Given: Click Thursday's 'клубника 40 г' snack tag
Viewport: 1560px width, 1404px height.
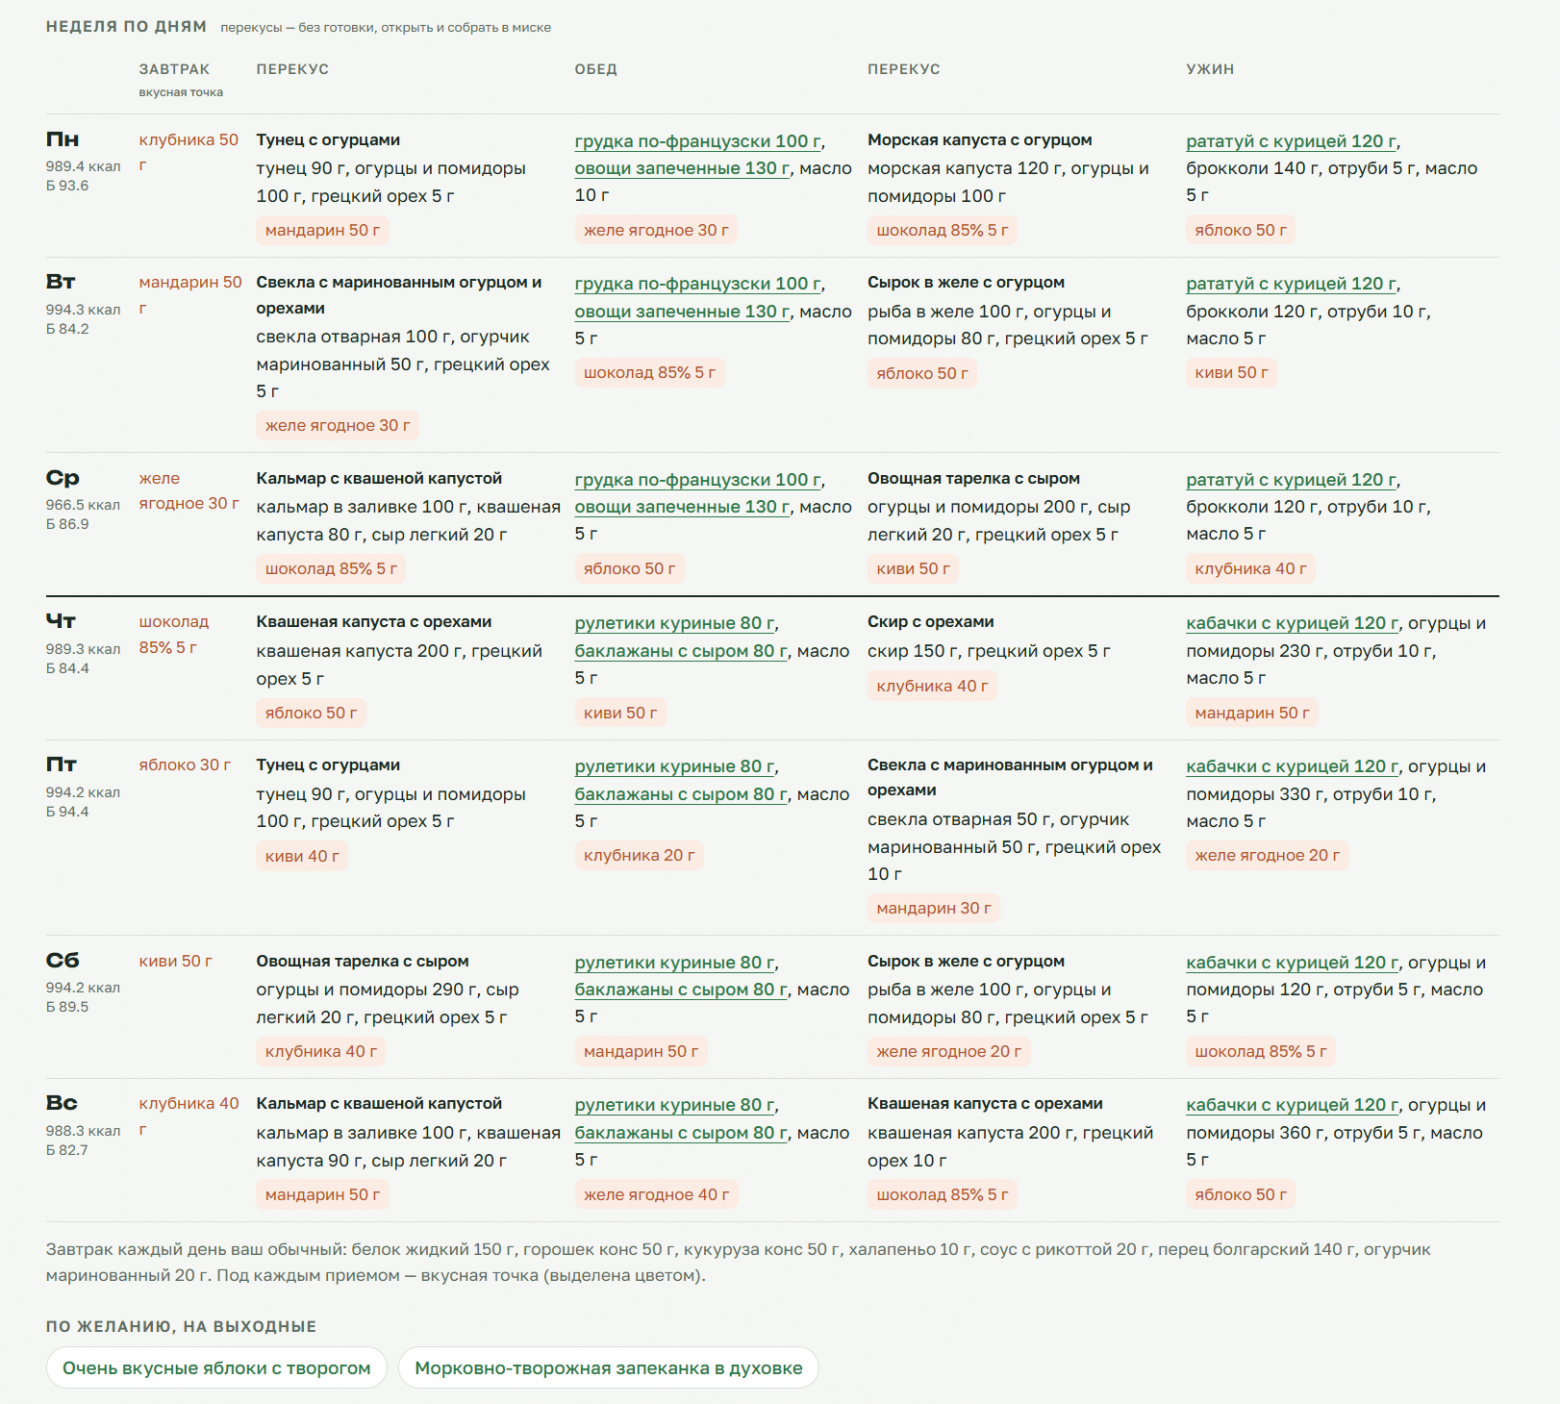Looking at the screenshot, I should (932, 686).
